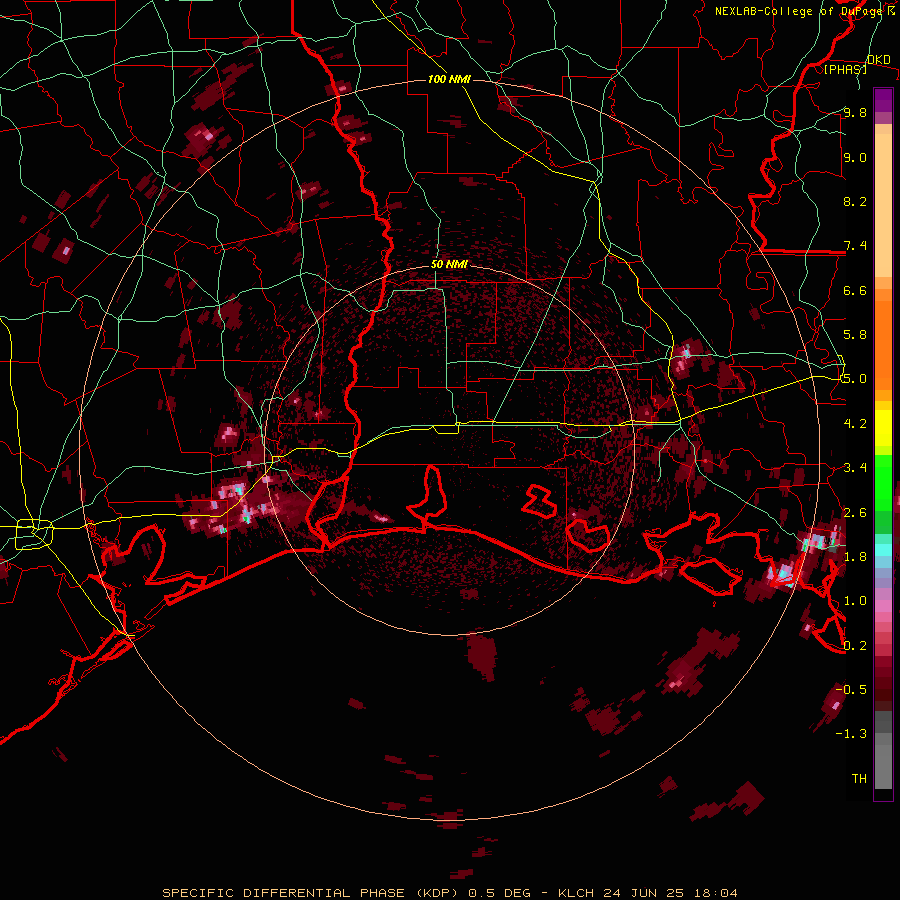Click the cyan segment of color bar
This screenshot has width=900, height=900.
point(883,550)
